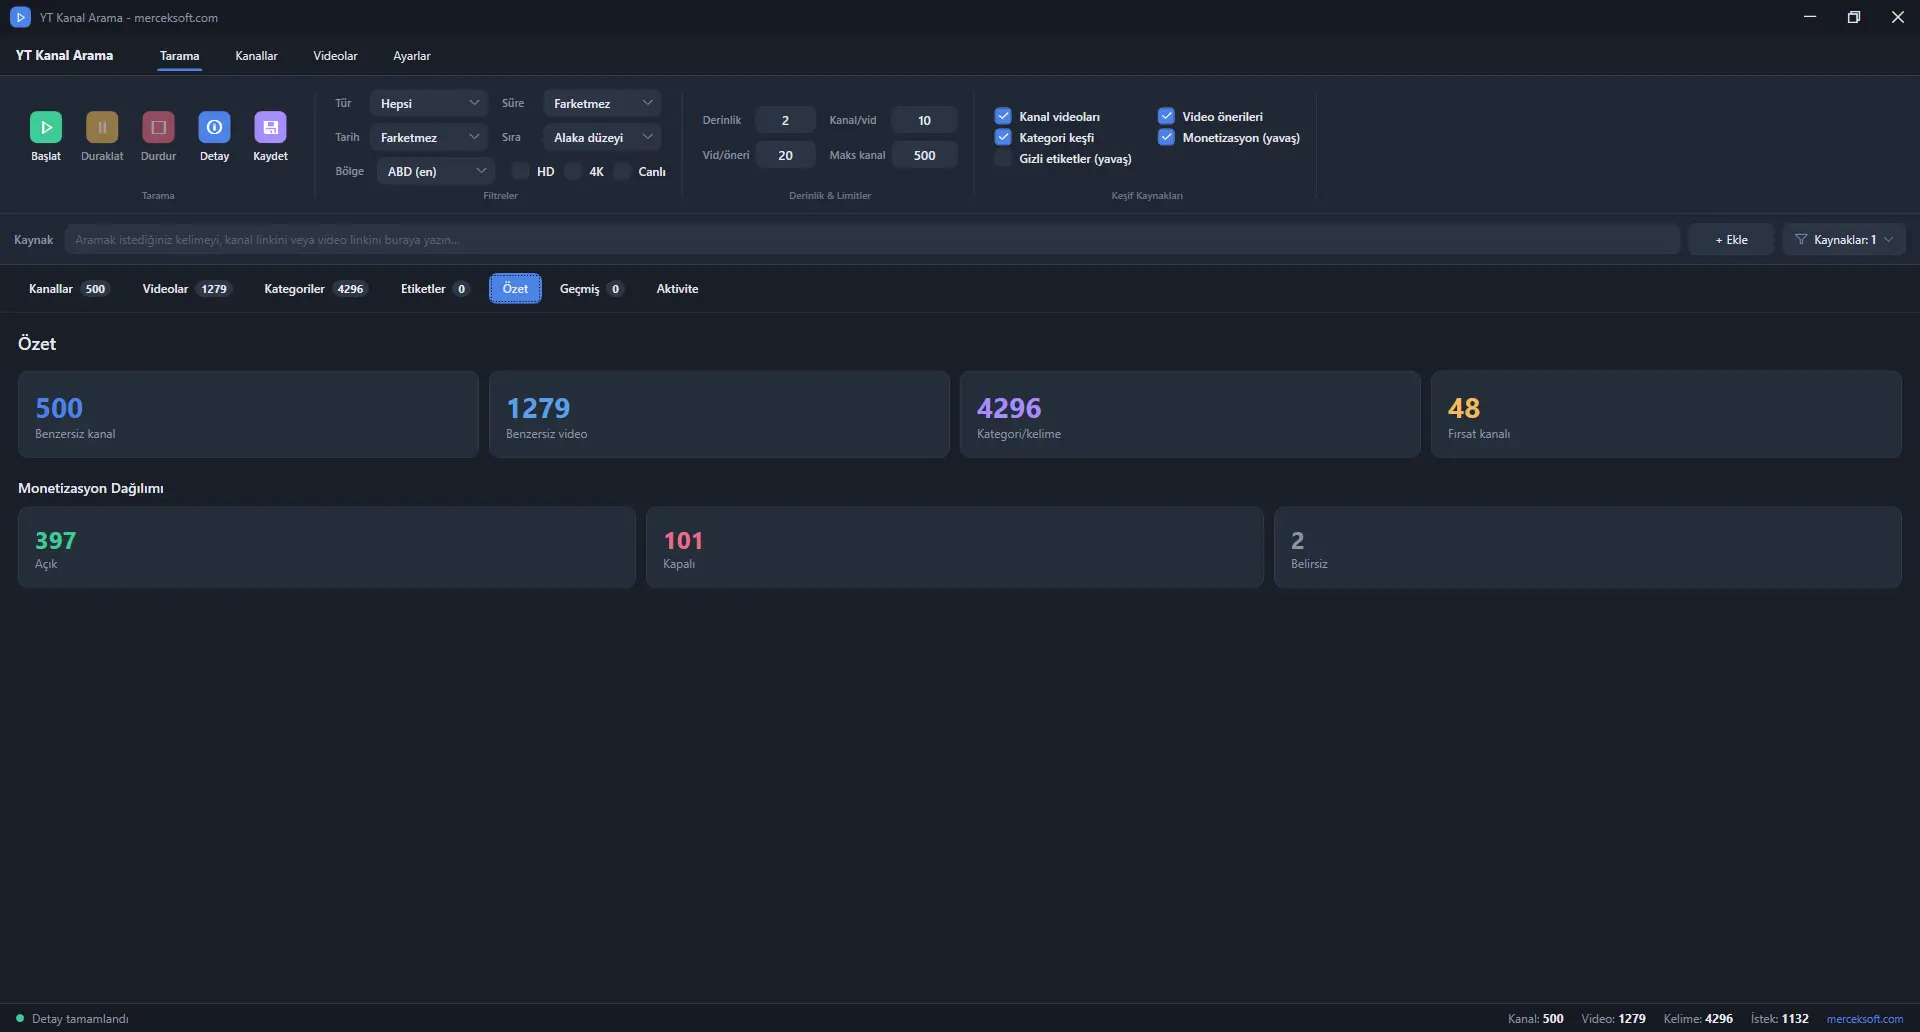Image resolution: width=1920 pixels, height=1032 pixels.
Task: Uncheck the Kanal videoları checkbox
Action: click(x=1003, y=116)
